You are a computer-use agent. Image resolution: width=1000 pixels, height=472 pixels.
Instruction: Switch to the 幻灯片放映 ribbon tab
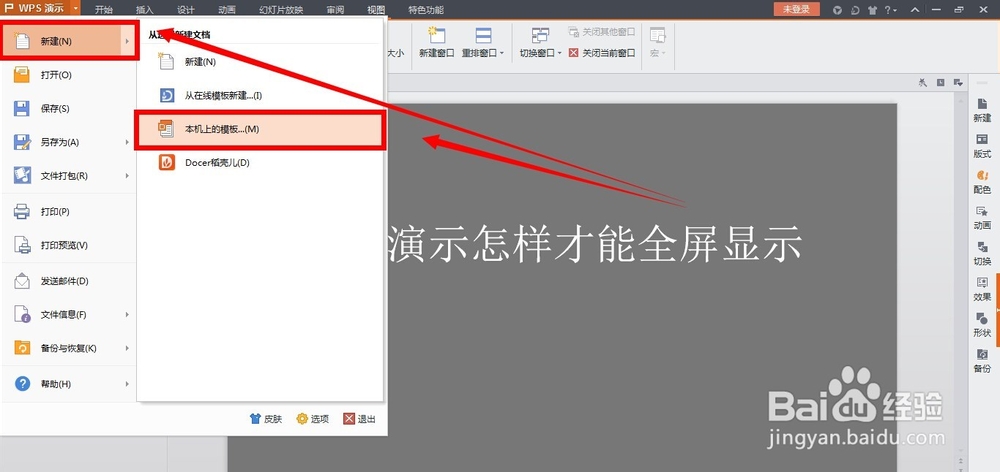pyautogui.click(x=281, y=10)
